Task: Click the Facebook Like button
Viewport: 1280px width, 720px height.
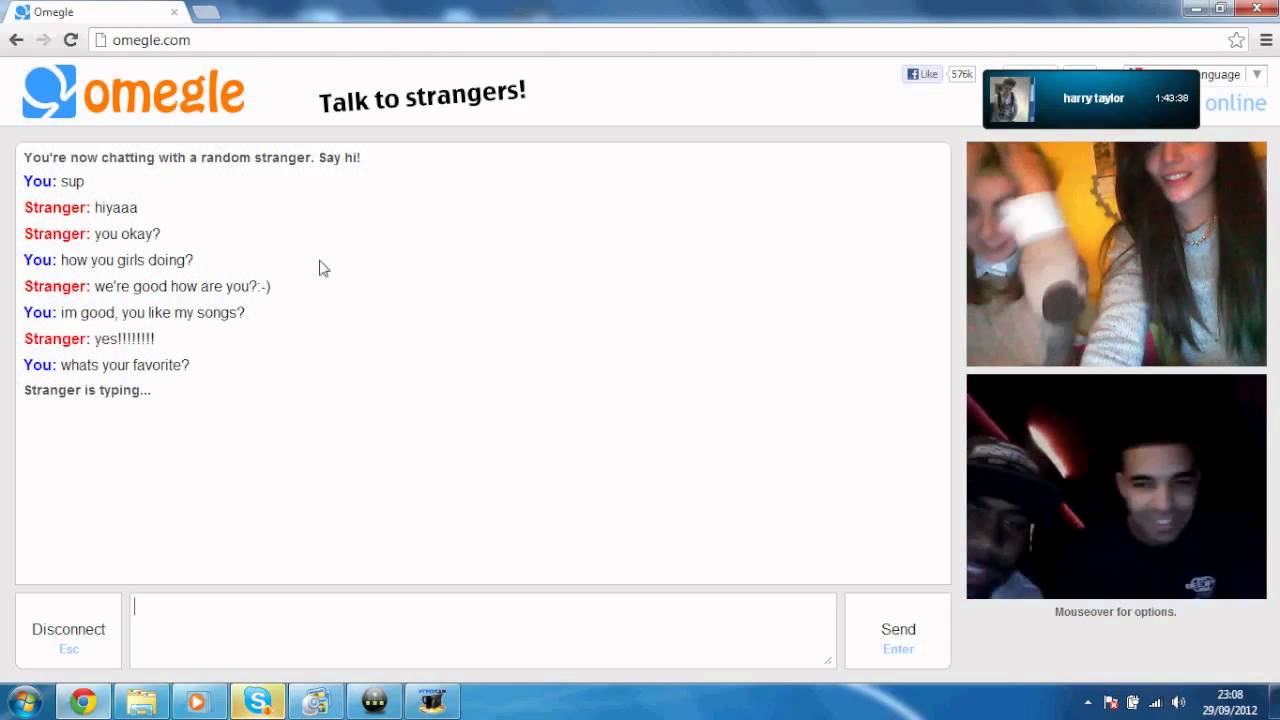Action: pos(922,74)
